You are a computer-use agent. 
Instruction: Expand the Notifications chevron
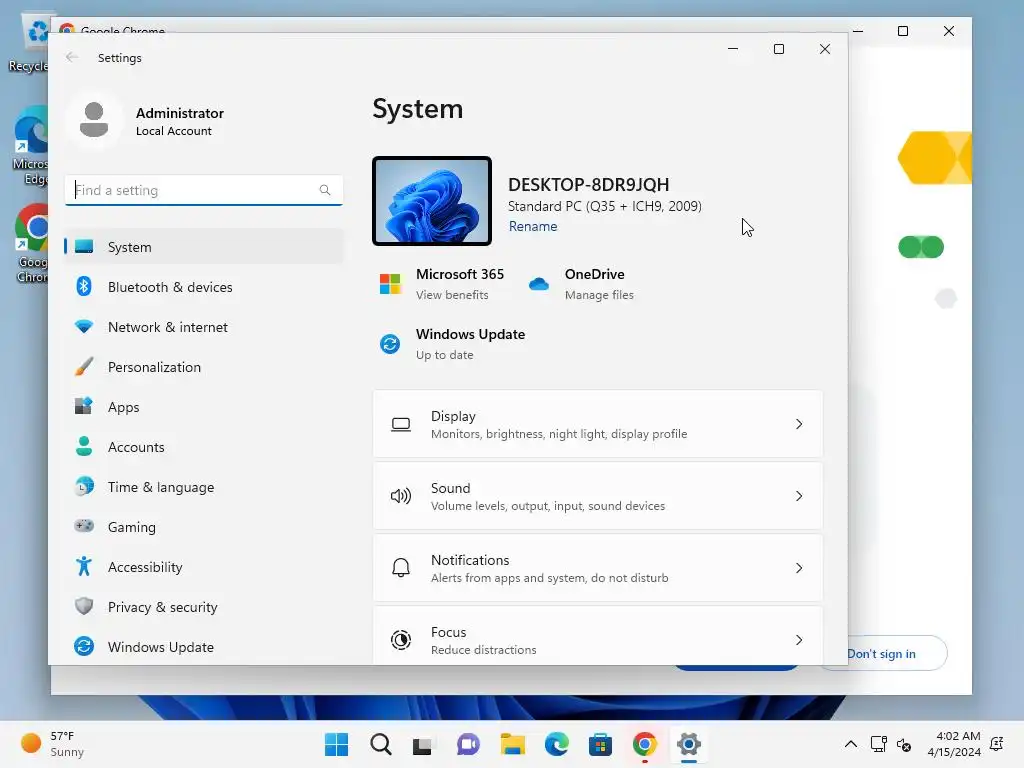(799, 568)
